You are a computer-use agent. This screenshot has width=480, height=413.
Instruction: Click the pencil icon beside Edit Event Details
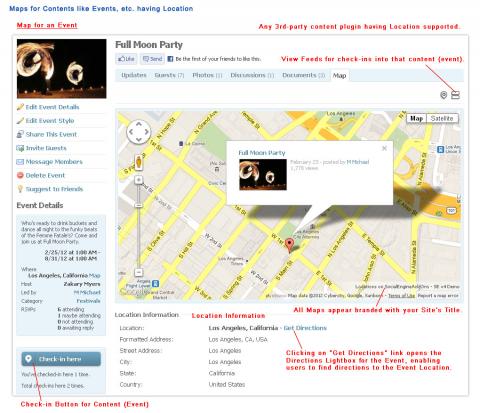coord(20,107)
